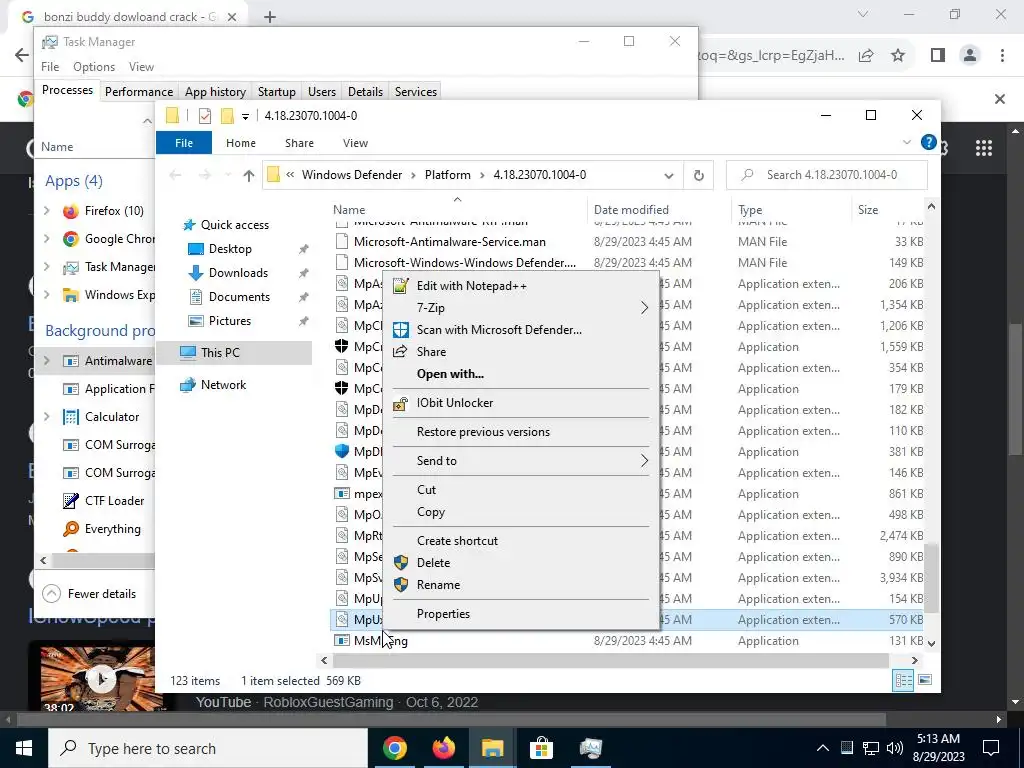Expand the Explorer ribbon chevron
Screen dimensions: 1024x768
pyautogui.click(x=906, y=142)
